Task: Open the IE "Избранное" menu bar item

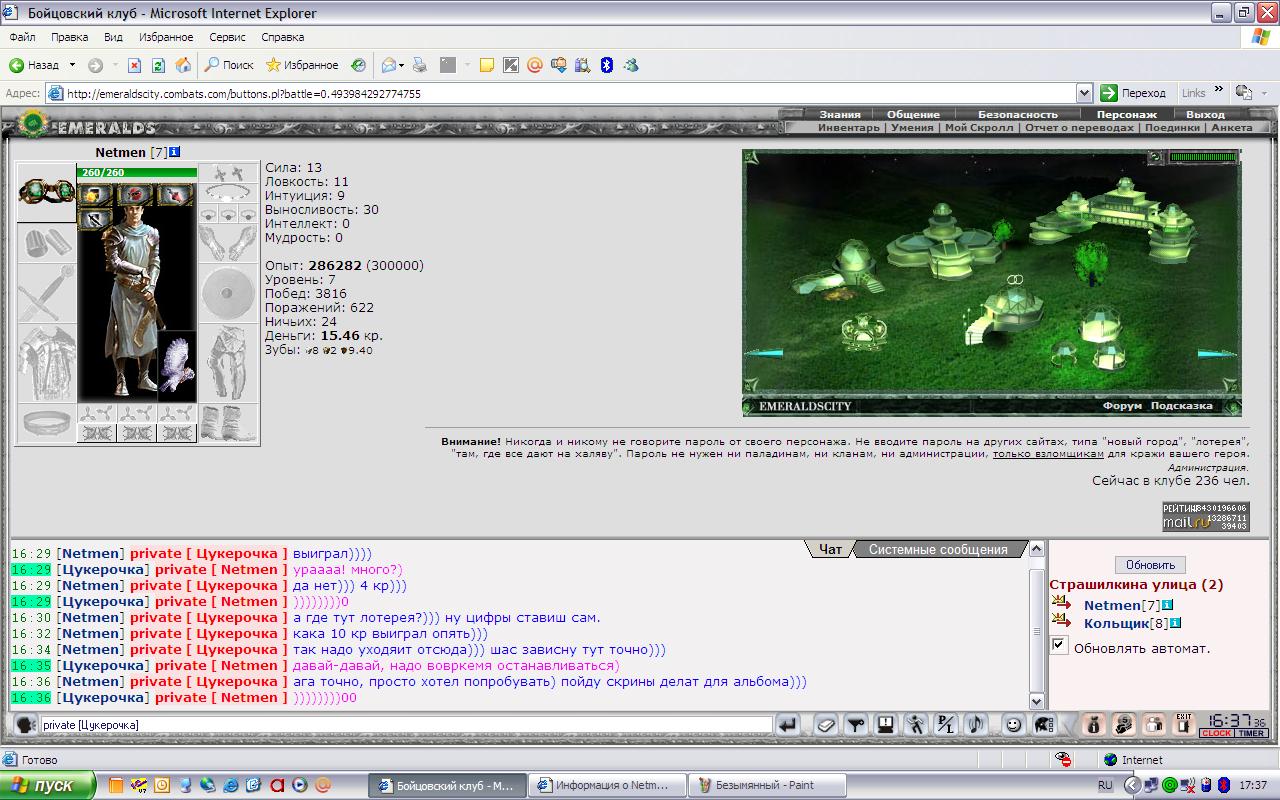Action: click(x=166, y=37)
